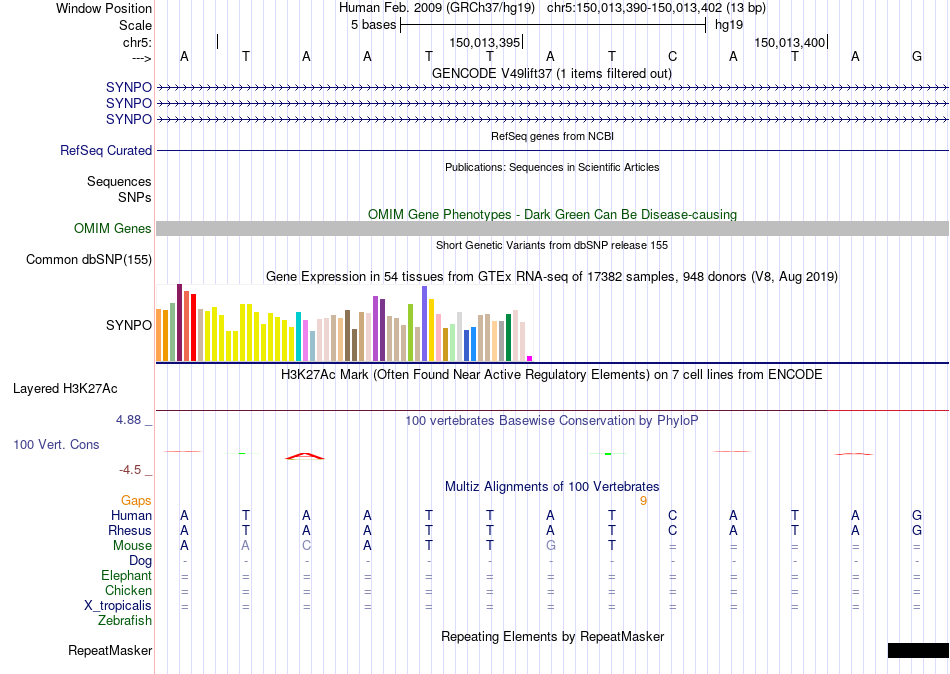
Task: Click the RefSeq Curated intron line
Action: (x=553, y=150)
